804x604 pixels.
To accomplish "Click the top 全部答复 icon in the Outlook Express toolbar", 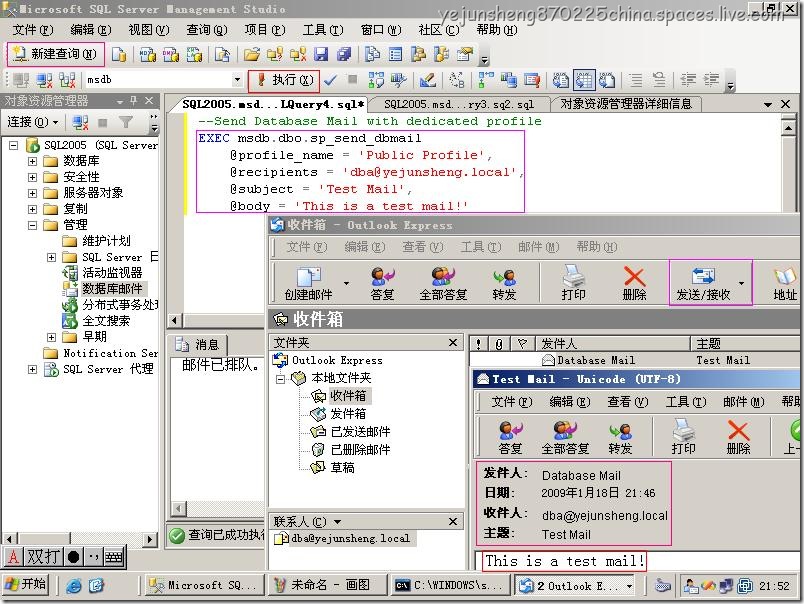I will click(443, 284).
